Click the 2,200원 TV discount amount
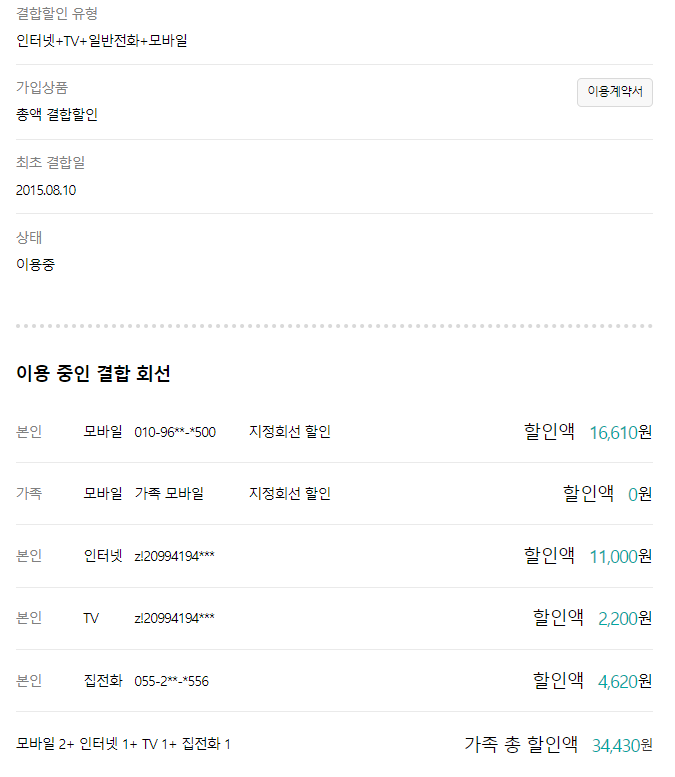This screenshot has height=777, width=675. click(624, 618)
